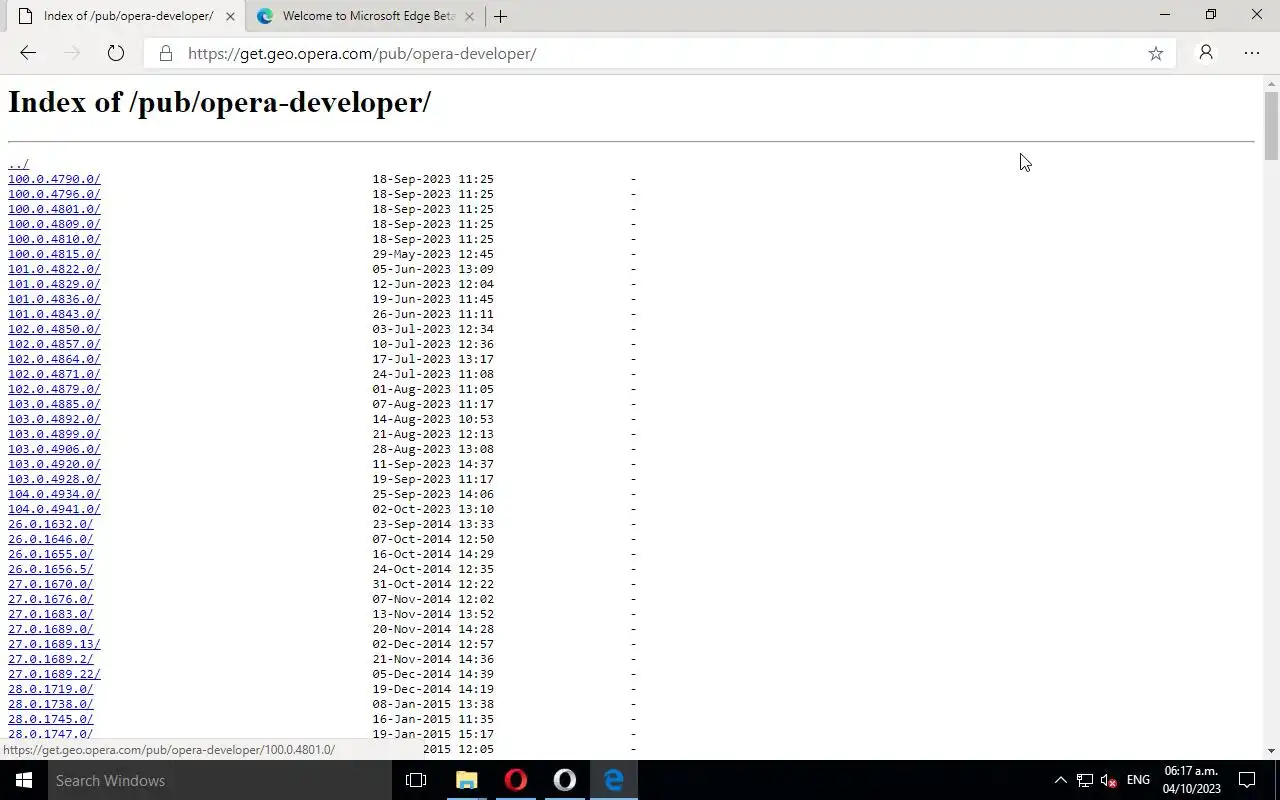Open the 103.0.4885.0/ directory
Viewport: 1280px width, 800px height.
[x=54, y=404]
